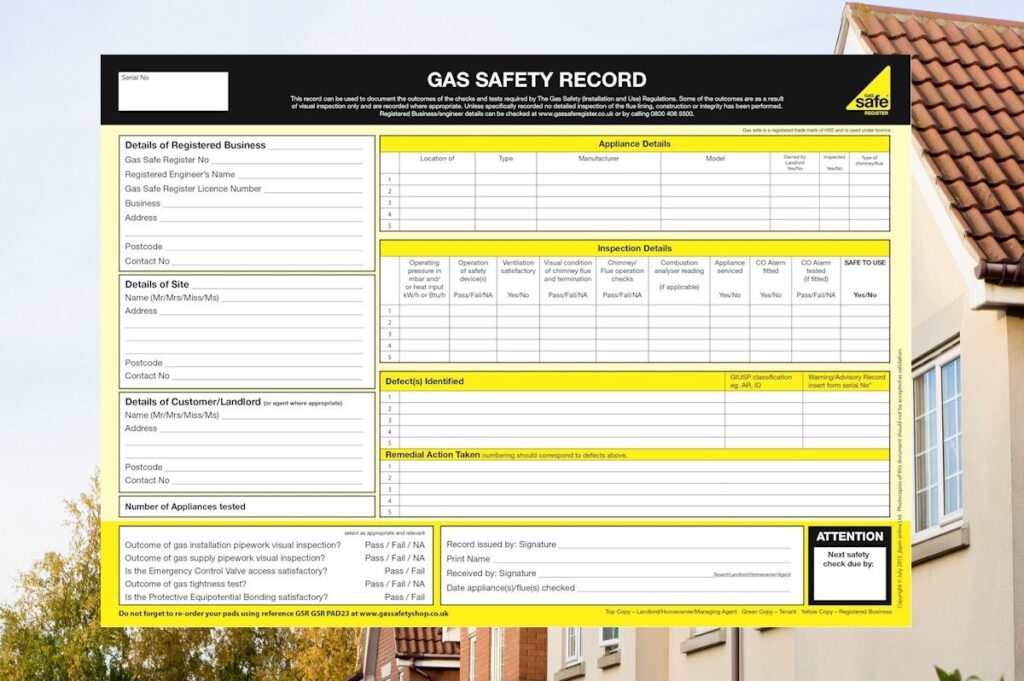Click the Type column header in Appliance Details

[506, 159]
